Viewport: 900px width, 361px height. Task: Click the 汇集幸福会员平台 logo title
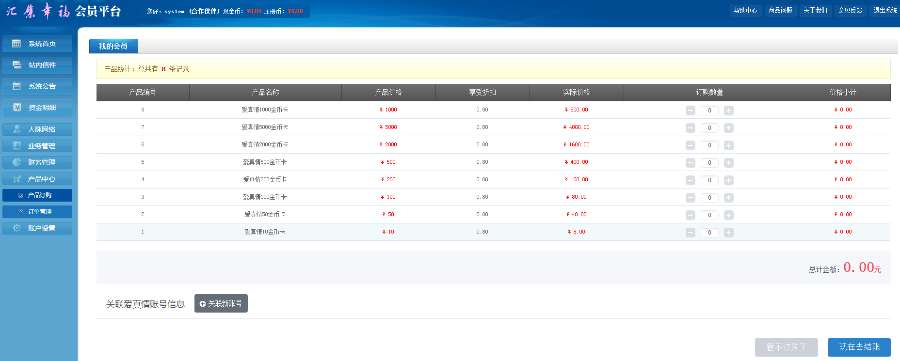tap(64, 11)
